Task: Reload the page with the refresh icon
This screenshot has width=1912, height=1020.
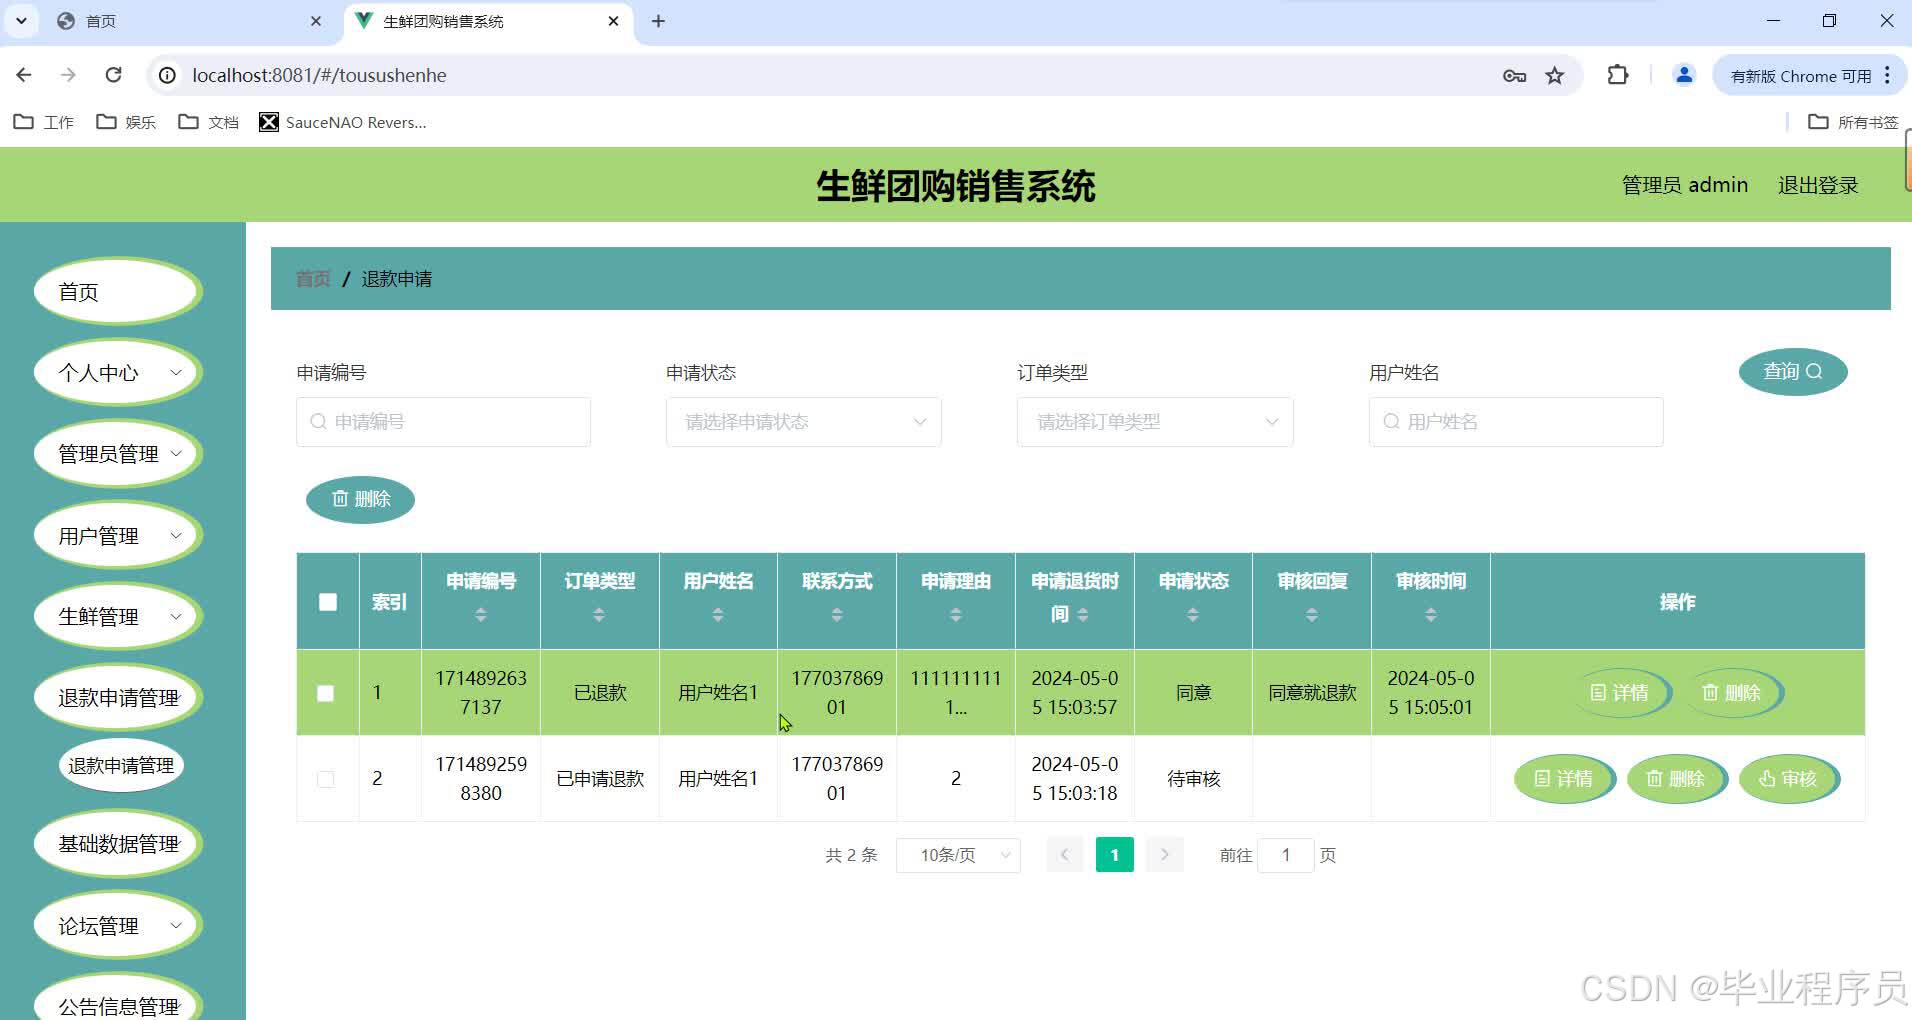Action: coord(114,75)
